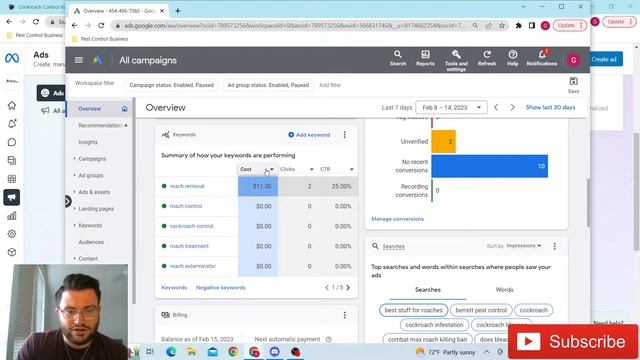Screen dimensions: 640x360
Task: Click the browser address bar
Action: [294, 25]
